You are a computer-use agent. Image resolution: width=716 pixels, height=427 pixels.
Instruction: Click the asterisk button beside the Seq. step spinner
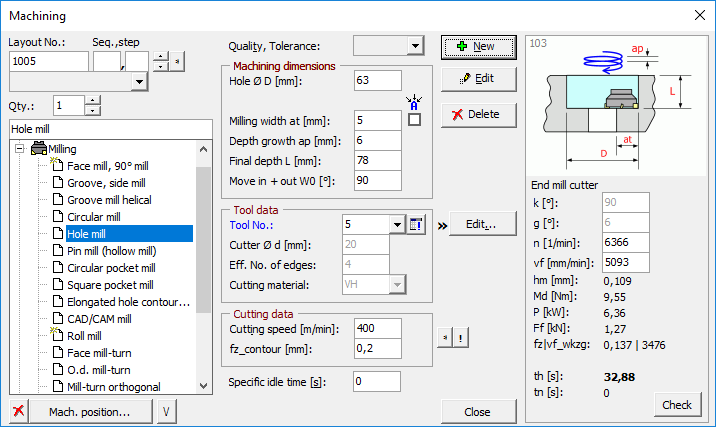click(177, 62)
